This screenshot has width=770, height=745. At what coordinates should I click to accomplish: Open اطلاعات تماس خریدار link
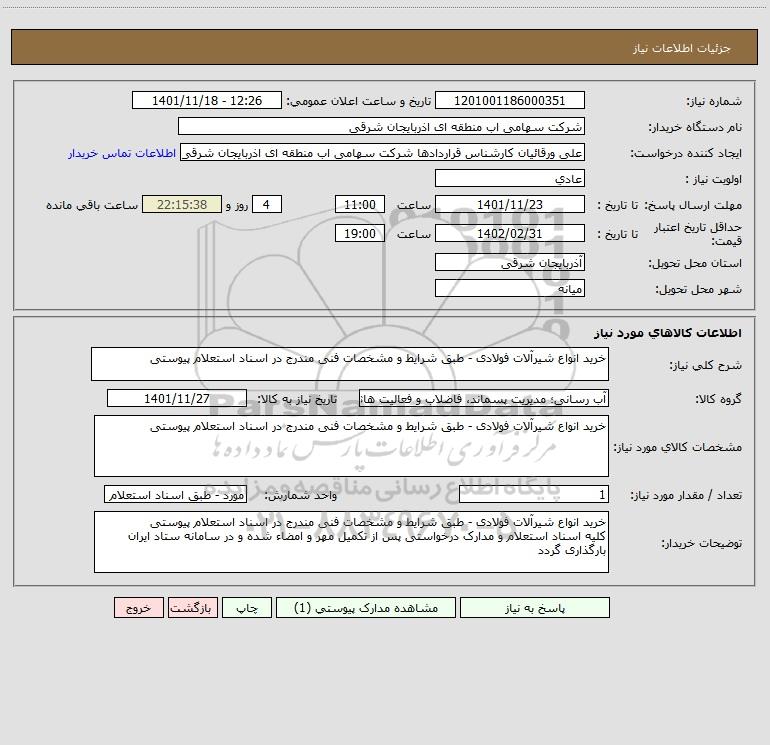pos(122,153)
